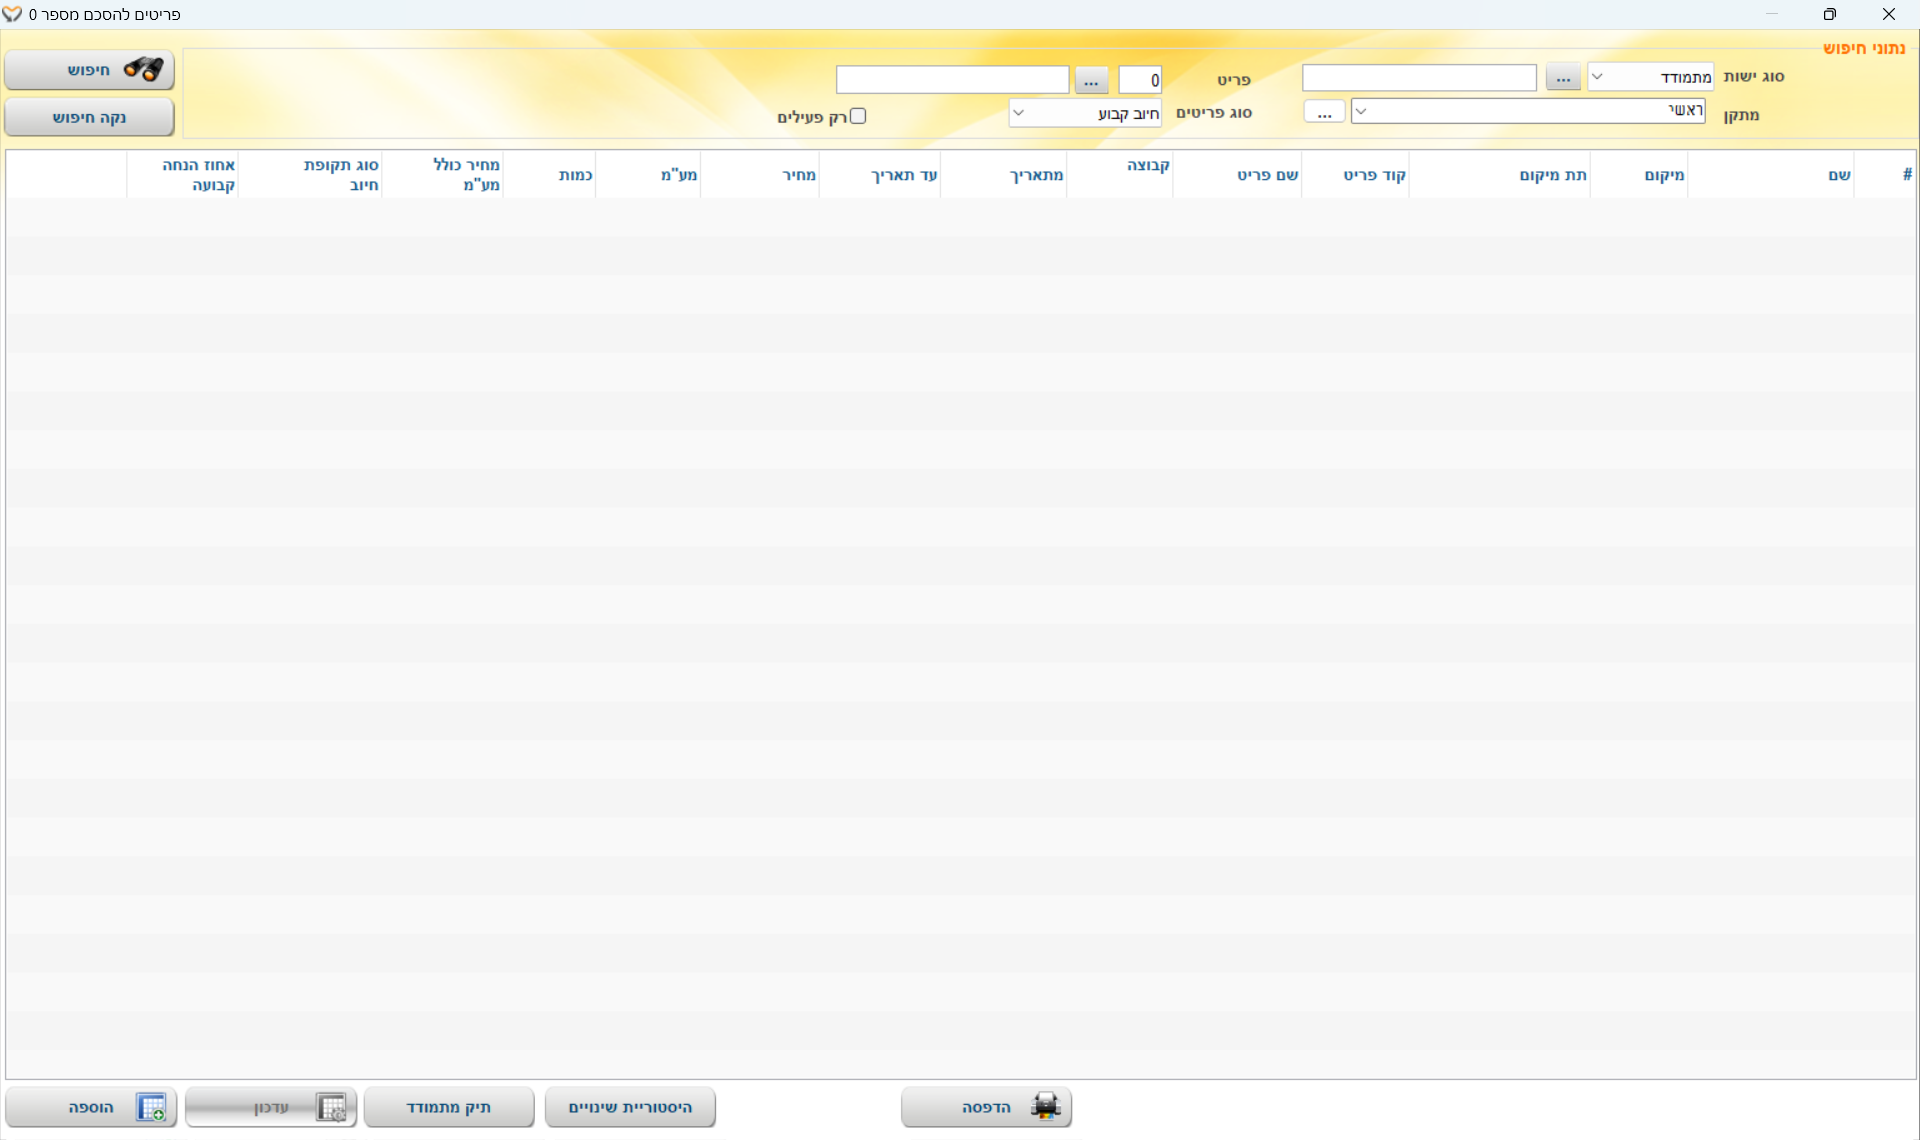Click the פריט code field showing 0
Image resolution: width=1920 pixels, height=1140 pixels.
coord(1140,80)
